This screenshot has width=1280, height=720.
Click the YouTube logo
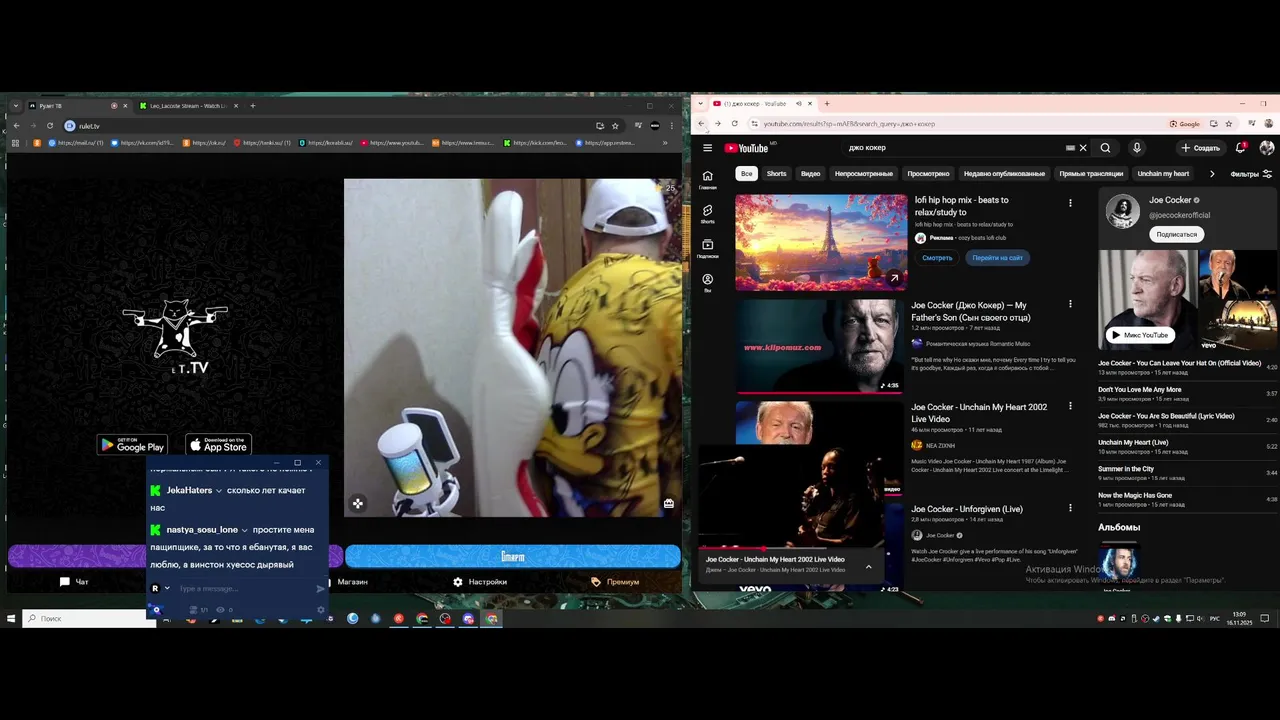click(x=746, y=148)
